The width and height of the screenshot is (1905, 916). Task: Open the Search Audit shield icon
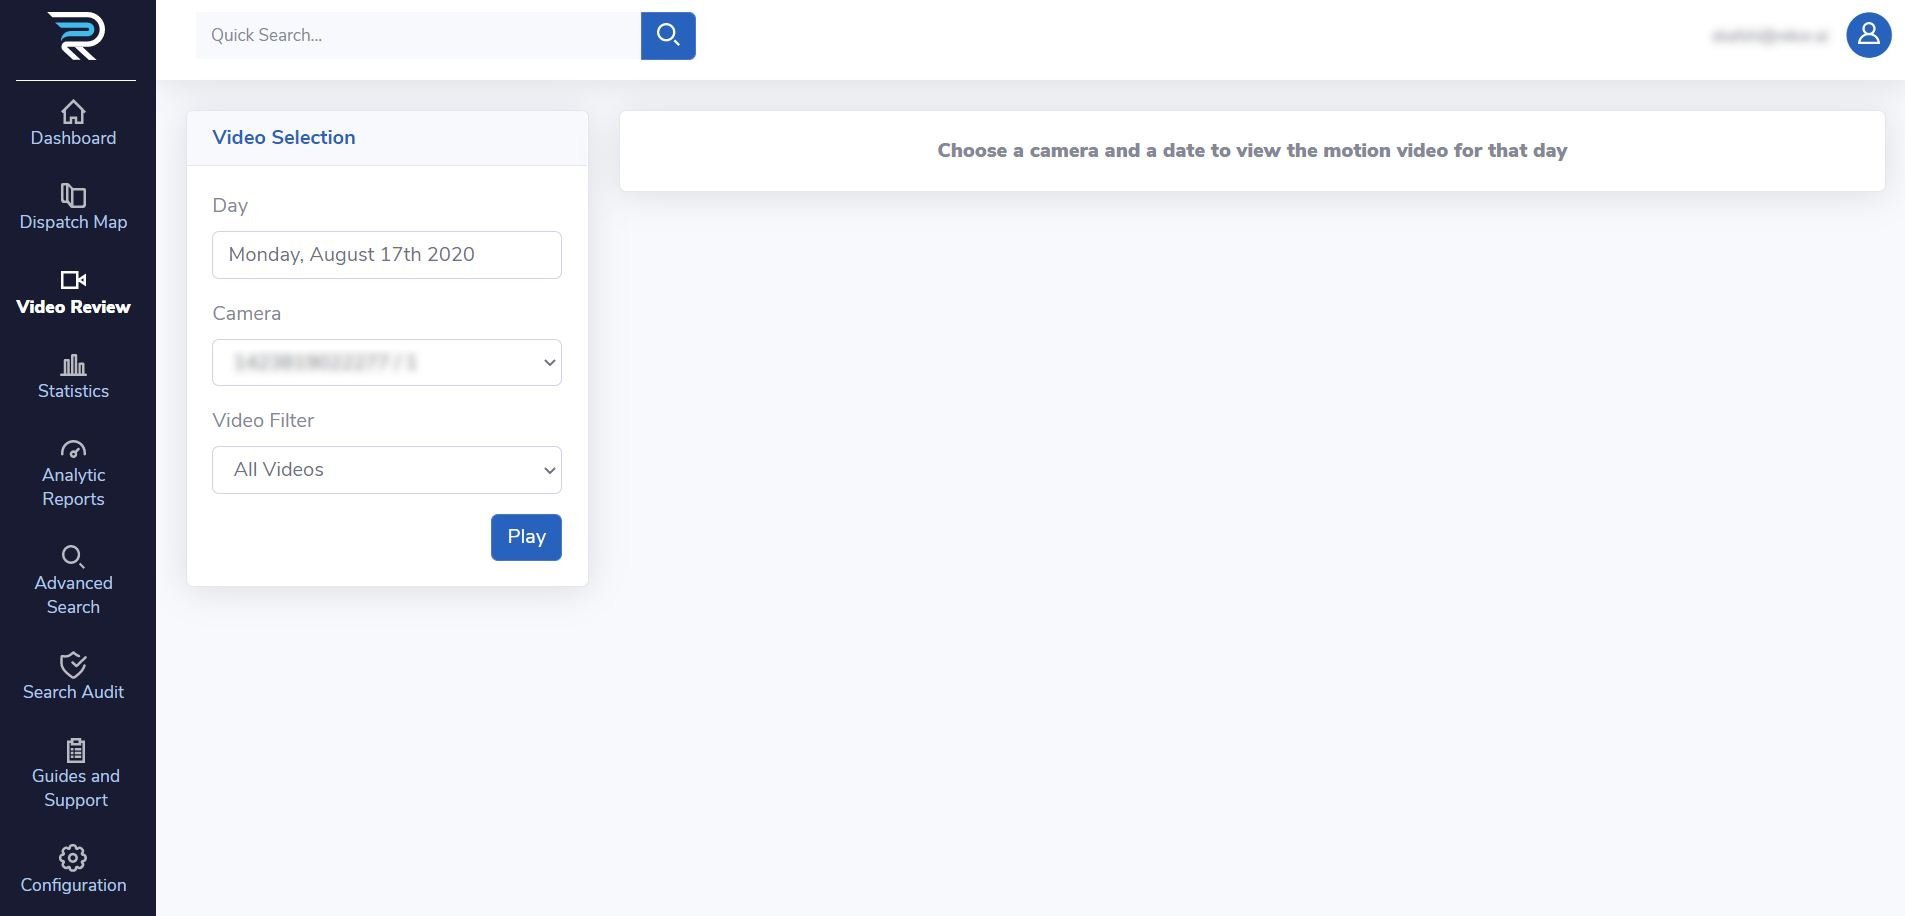(x=73, y=665)
